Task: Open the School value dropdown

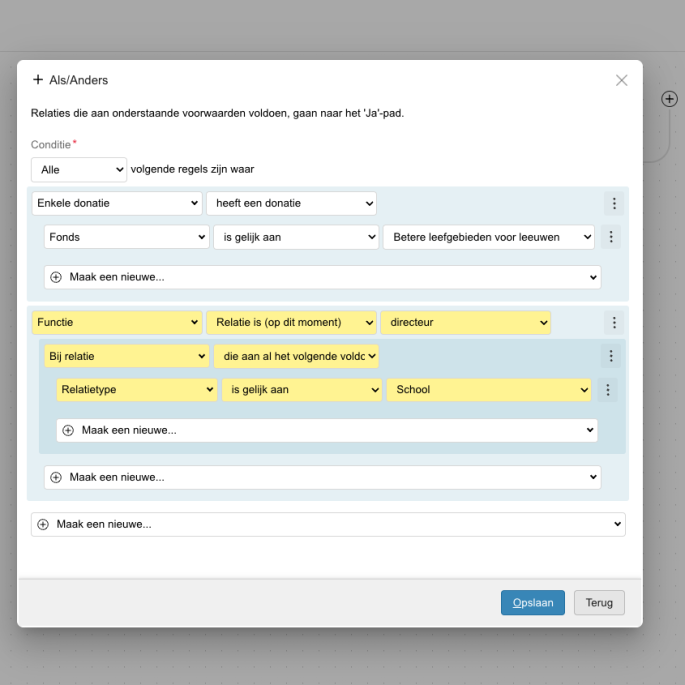Action: pos(489,390)
